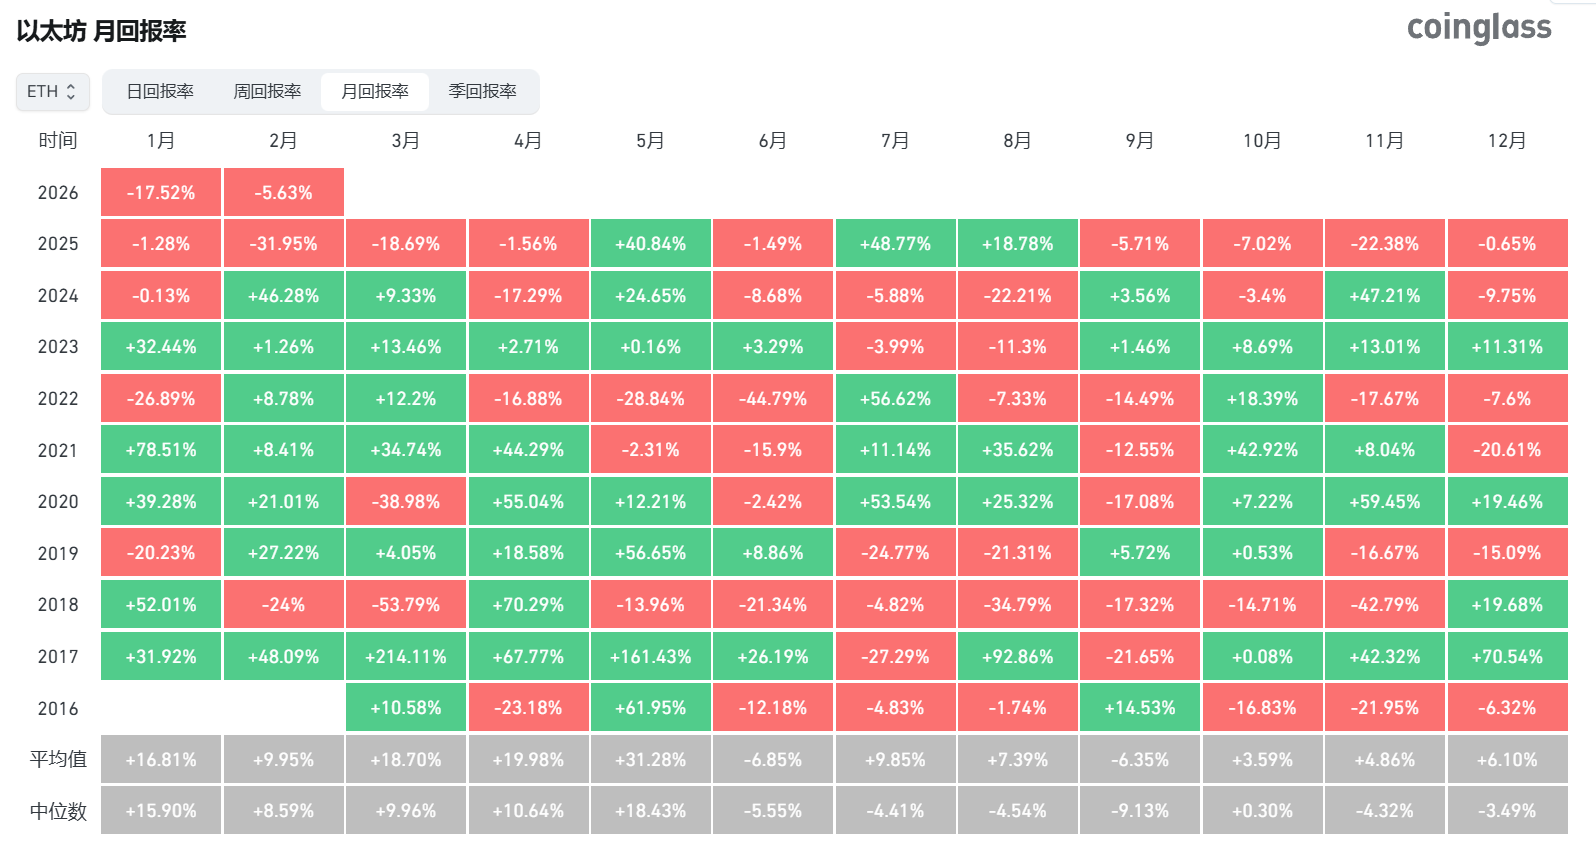Screen dimensions: 1596x847
Task: Select the 2017 March +214.11% cell
Action: 406,657
